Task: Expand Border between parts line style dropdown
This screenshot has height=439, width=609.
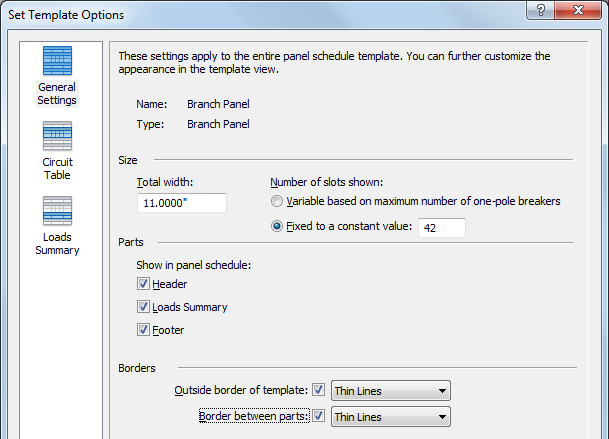Action: (x=391, y=416)
